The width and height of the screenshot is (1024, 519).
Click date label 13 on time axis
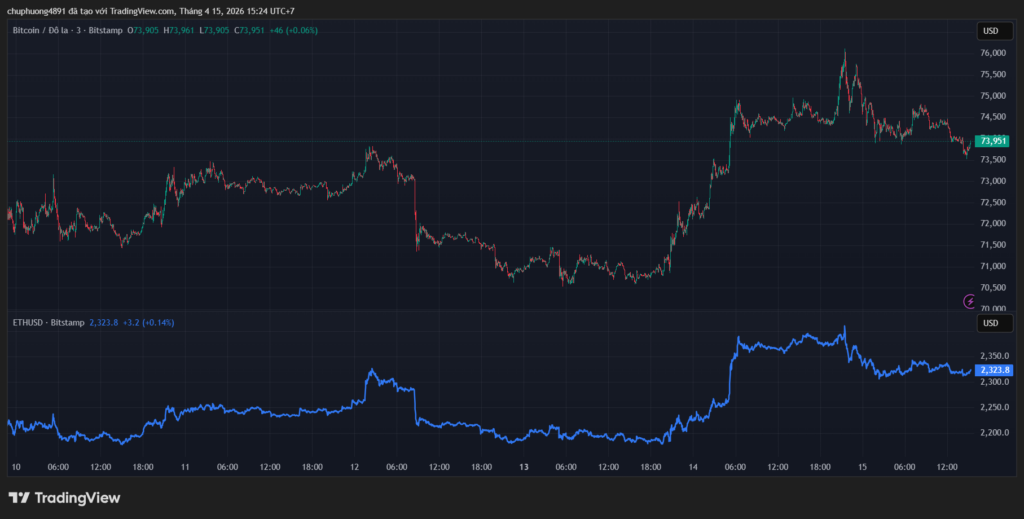[x=524, y=467]
